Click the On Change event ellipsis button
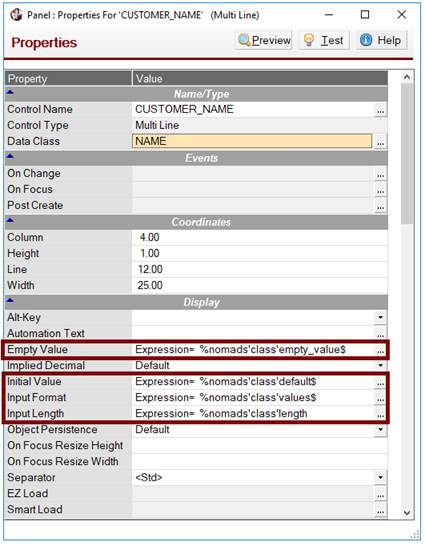 click(380, 174)
